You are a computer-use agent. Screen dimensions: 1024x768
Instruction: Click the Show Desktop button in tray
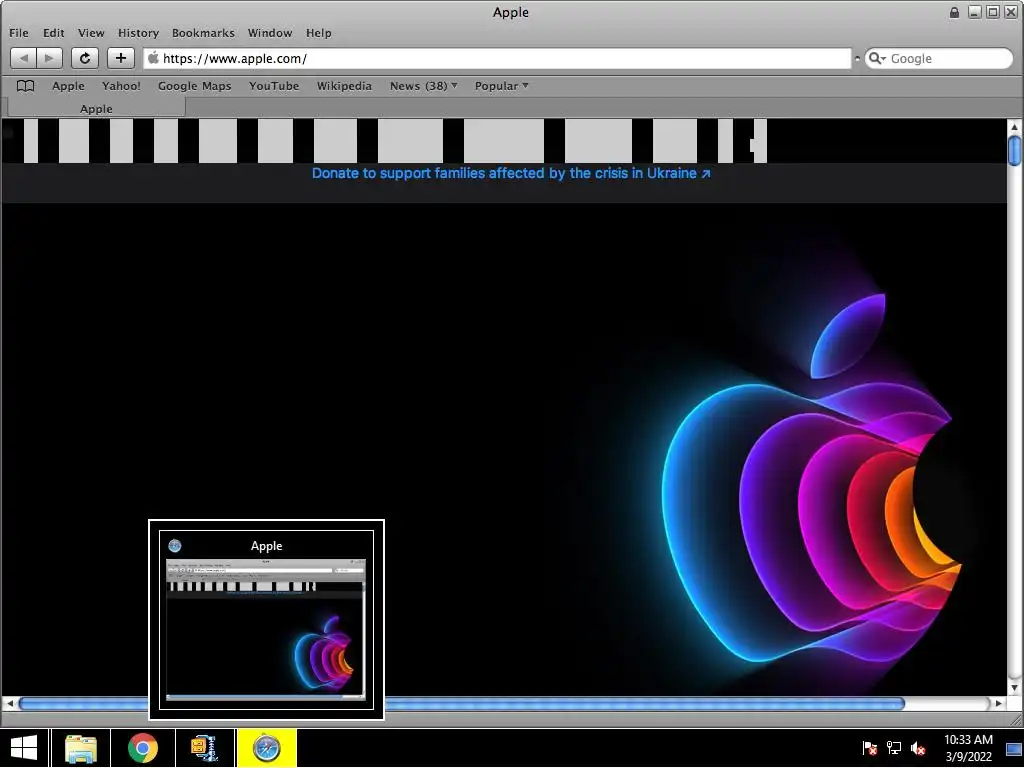pyautogui.click(x=1014, y=748)
